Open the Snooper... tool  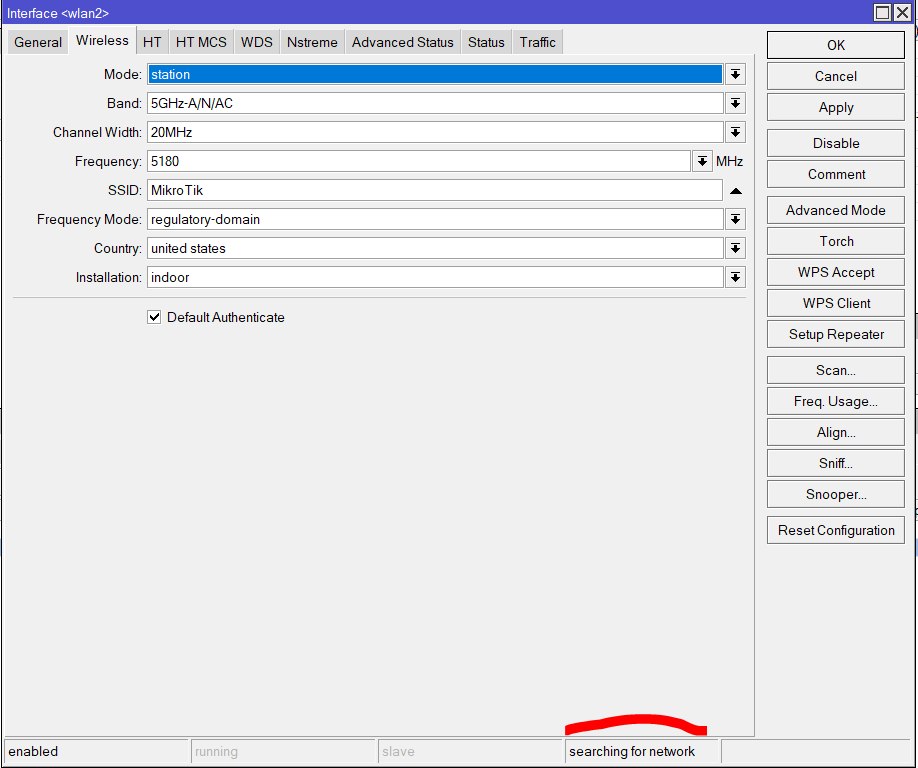click(x=835, y=494)
